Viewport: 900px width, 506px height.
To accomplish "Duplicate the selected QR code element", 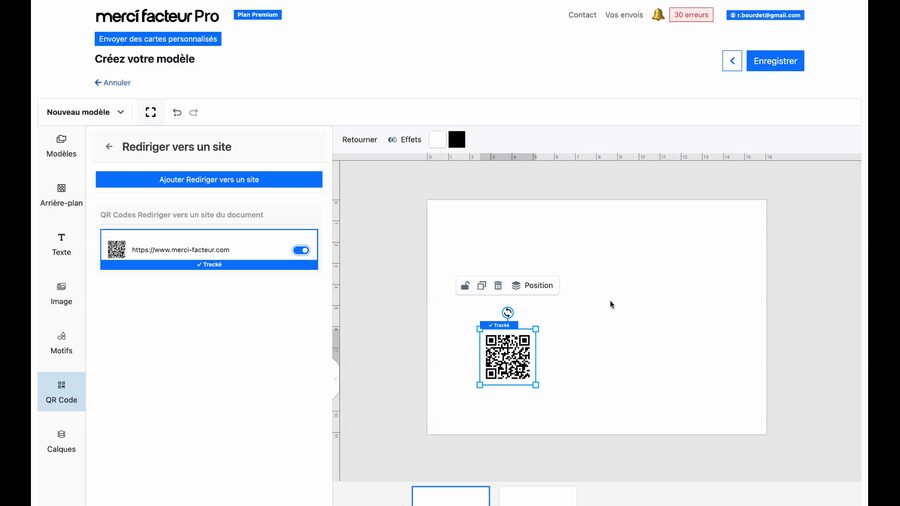I will pos(482,285).
